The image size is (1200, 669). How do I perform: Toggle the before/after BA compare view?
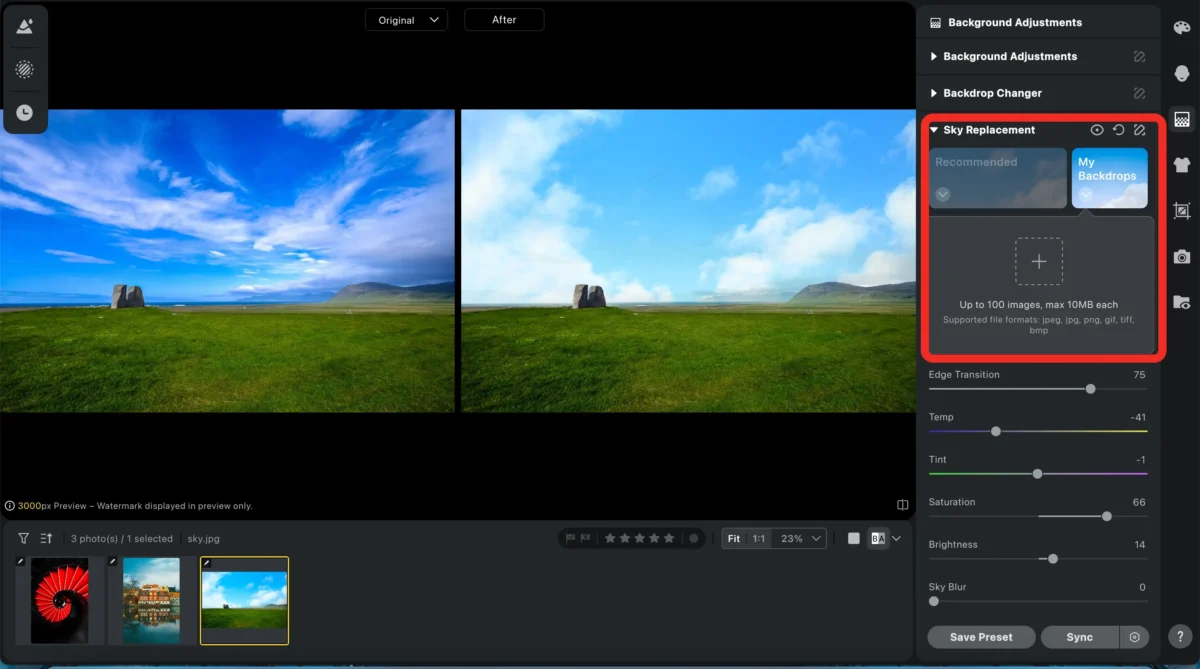(878, 538)
